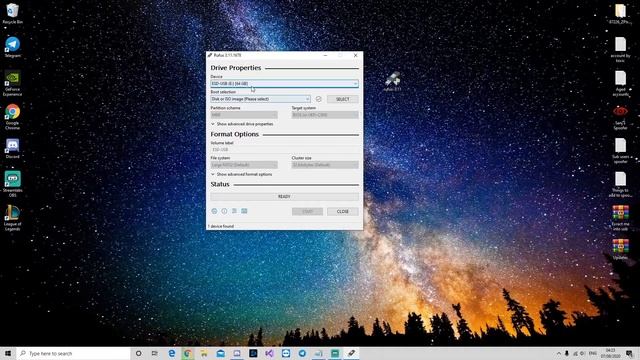Screen dimensions: 640x360
Task: Select the 'Extract me into usb' archive
Action: click(x=620, y=218)
